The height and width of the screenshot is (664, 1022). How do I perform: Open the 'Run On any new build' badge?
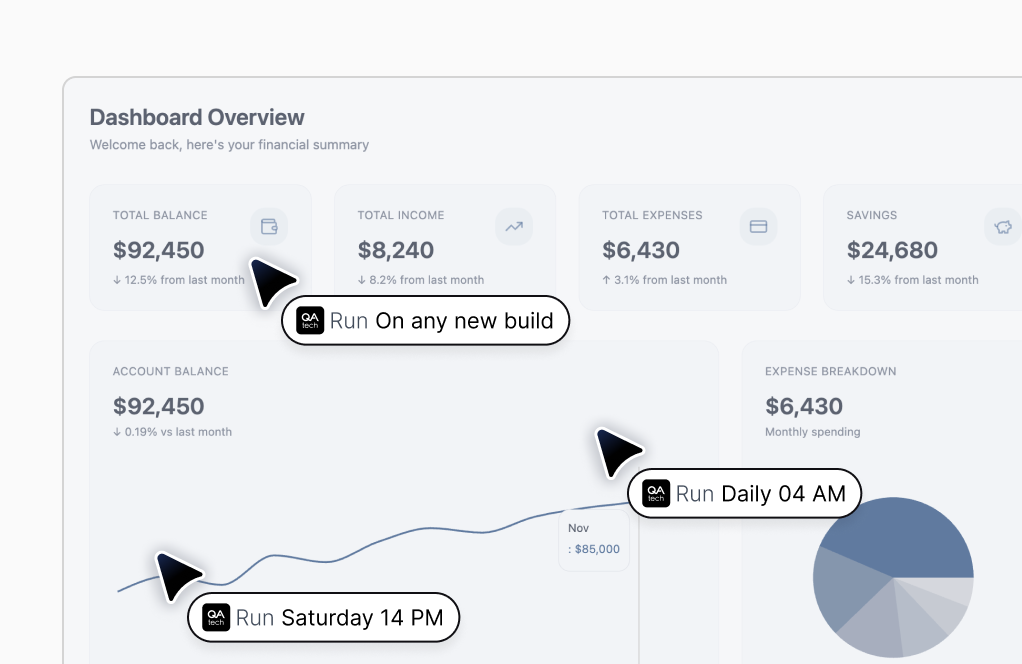point(425,320)
